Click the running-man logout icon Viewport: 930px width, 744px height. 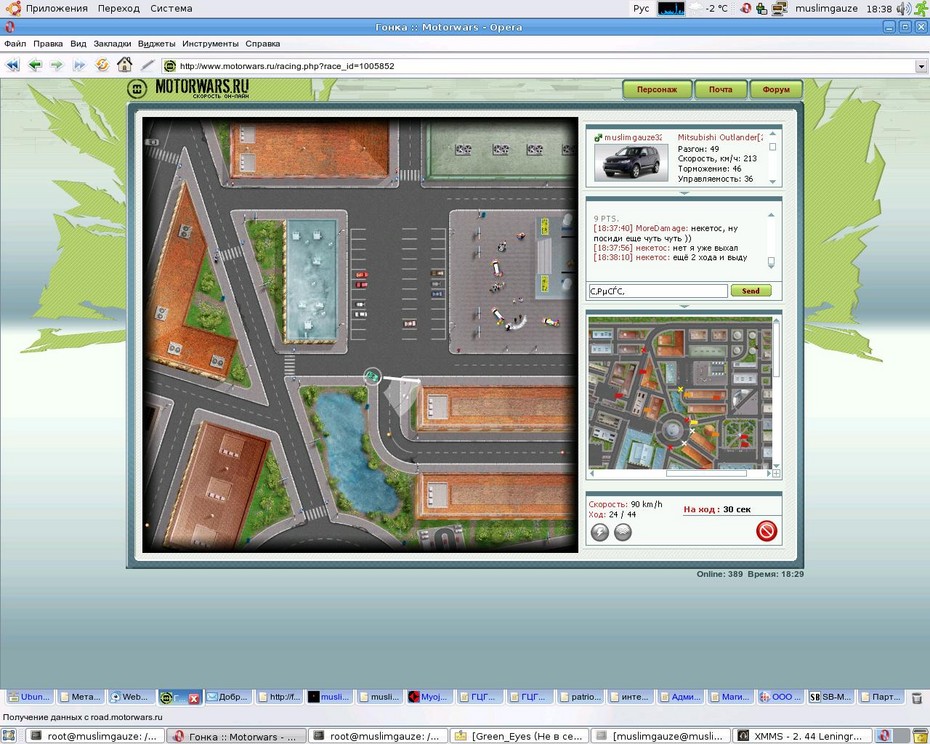tap(921, 8)
